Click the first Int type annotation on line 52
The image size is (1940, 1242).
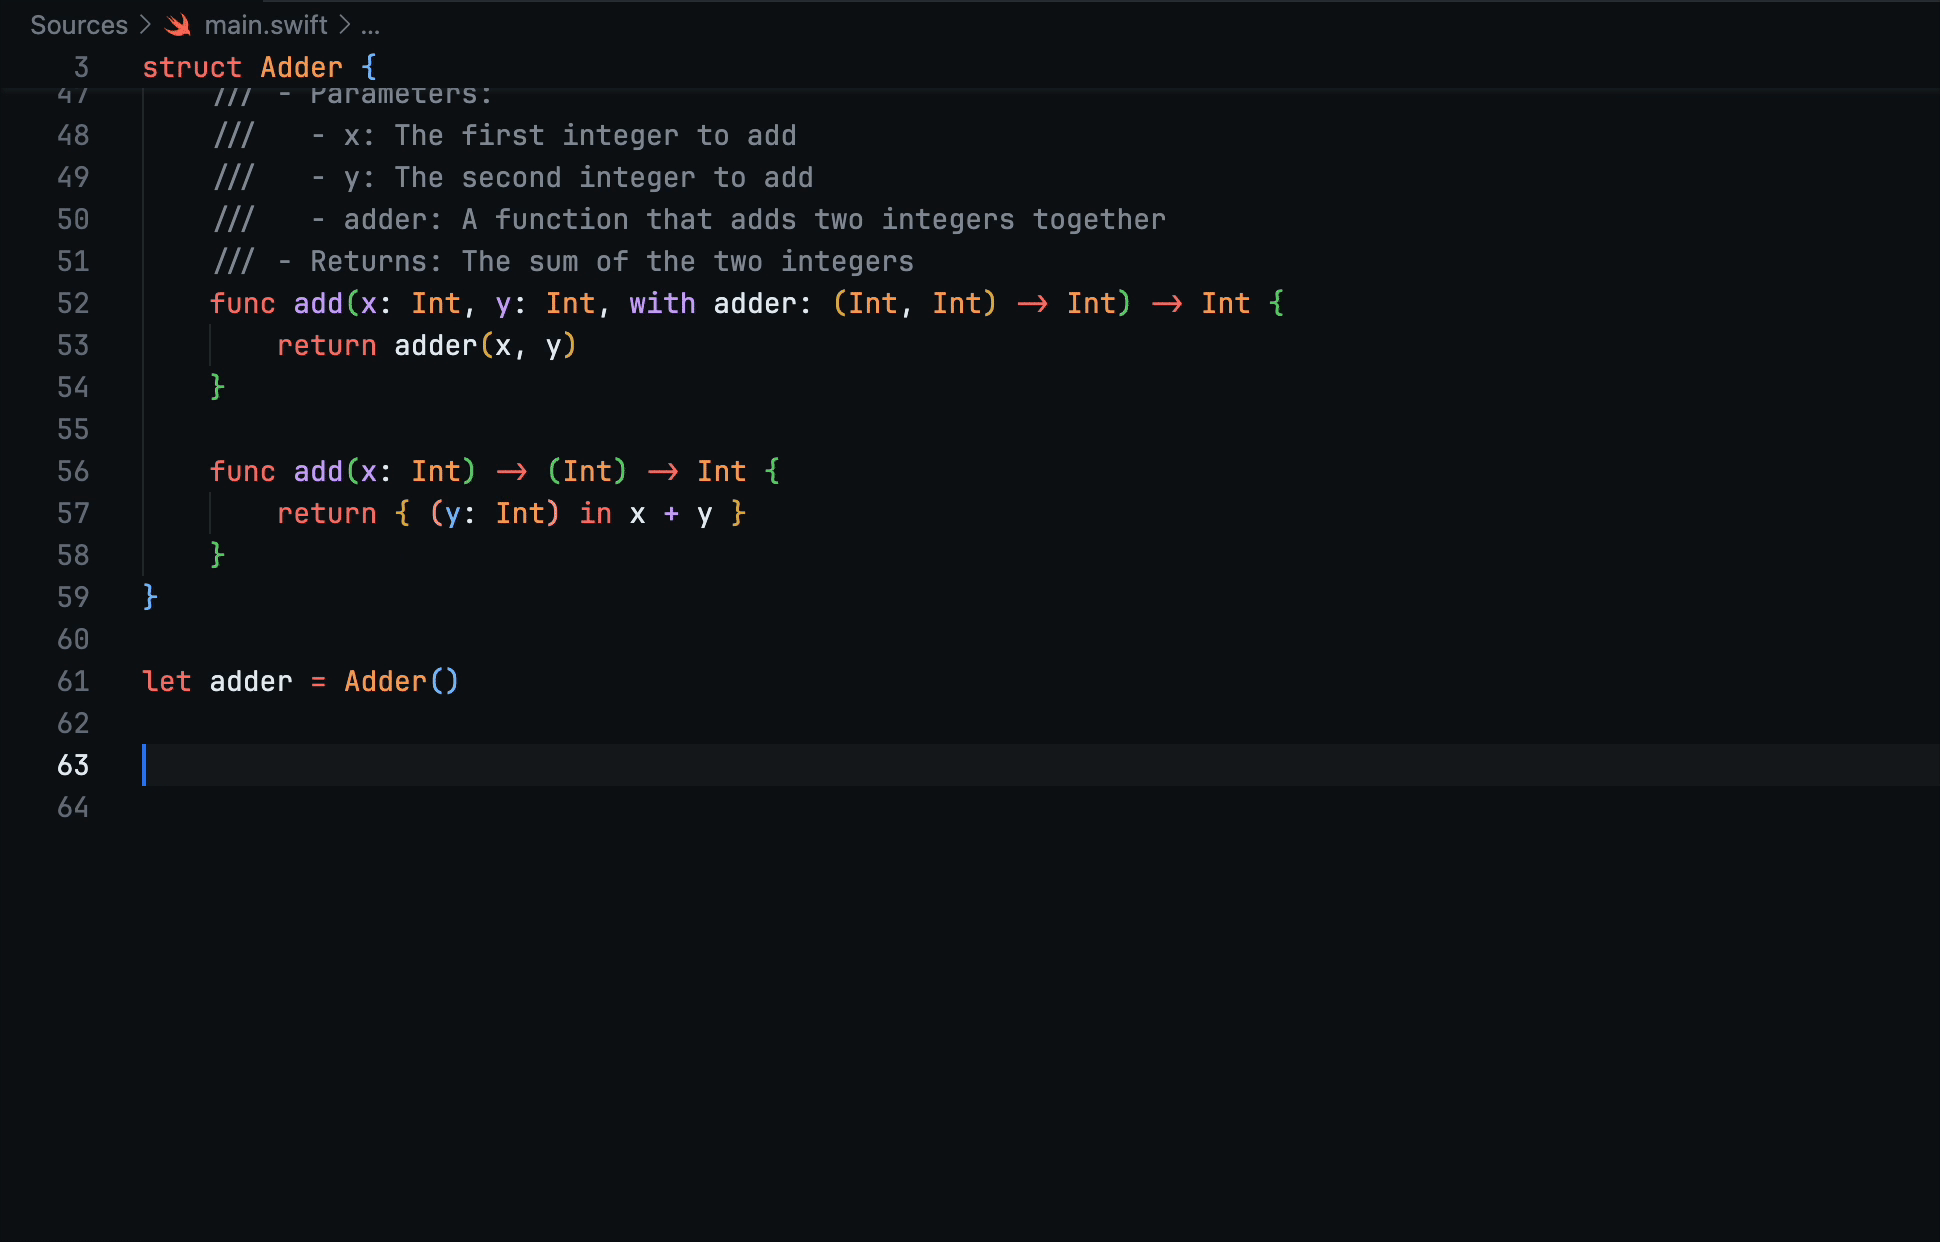click(435, 303)
